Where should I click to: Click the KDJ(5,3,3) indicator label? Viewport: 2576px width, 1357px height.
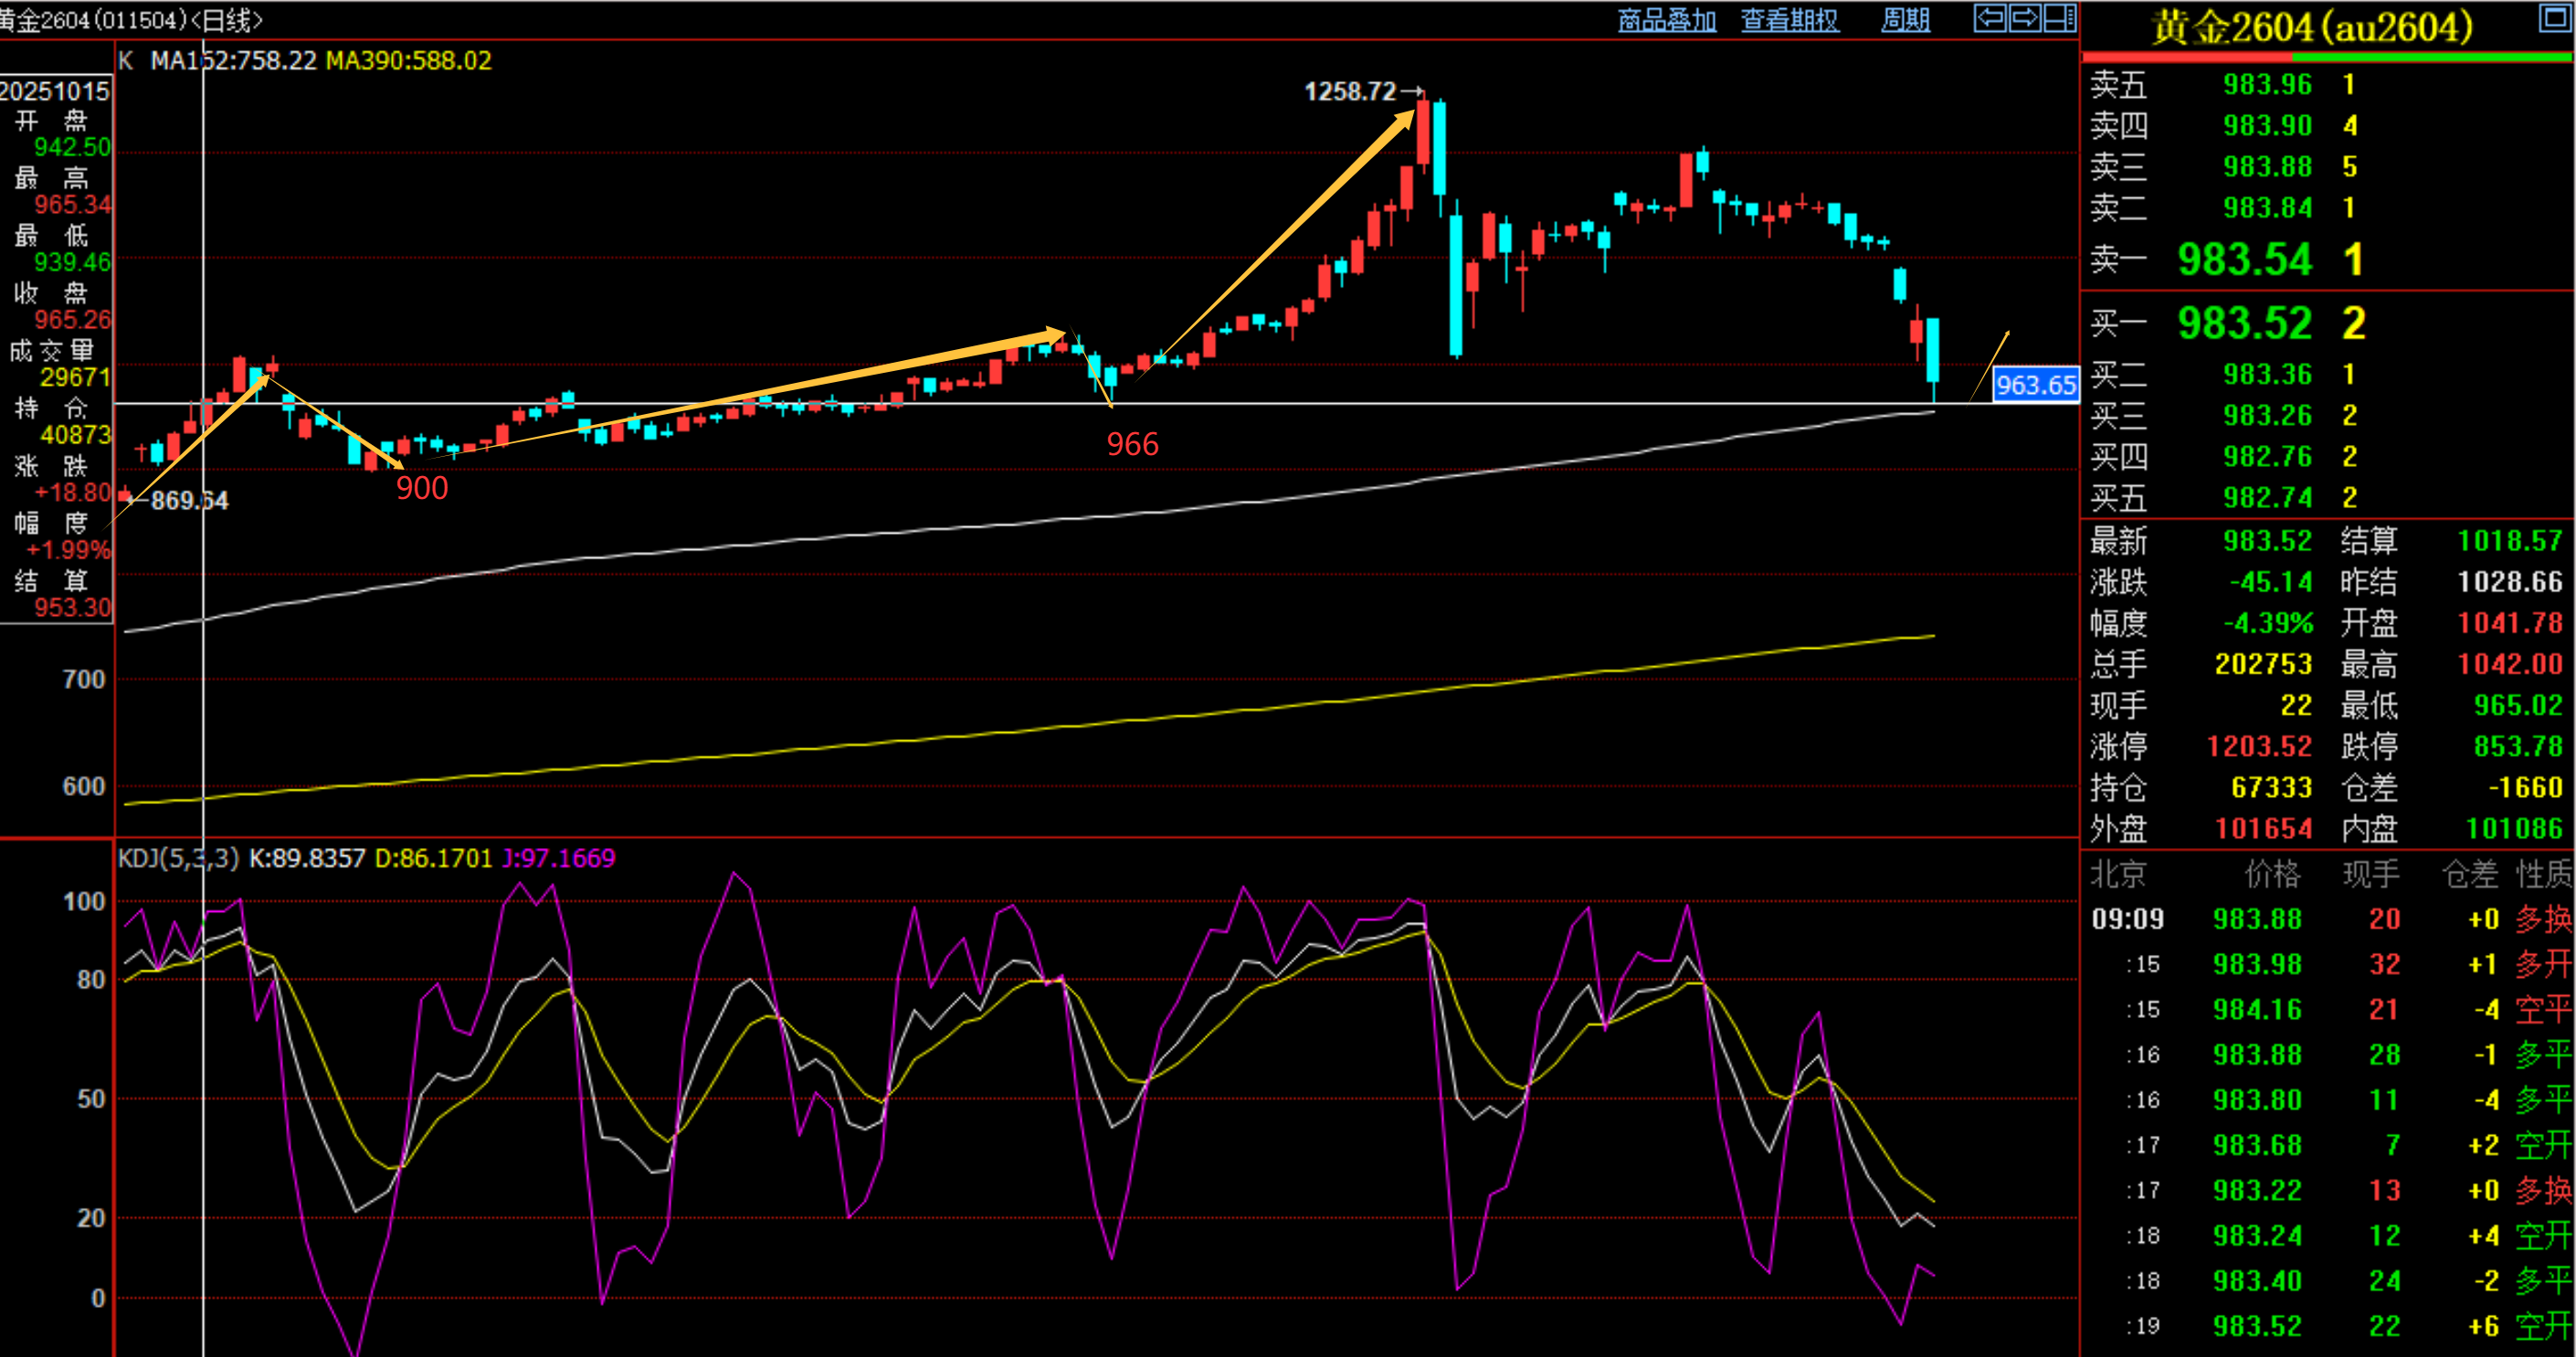179,858
